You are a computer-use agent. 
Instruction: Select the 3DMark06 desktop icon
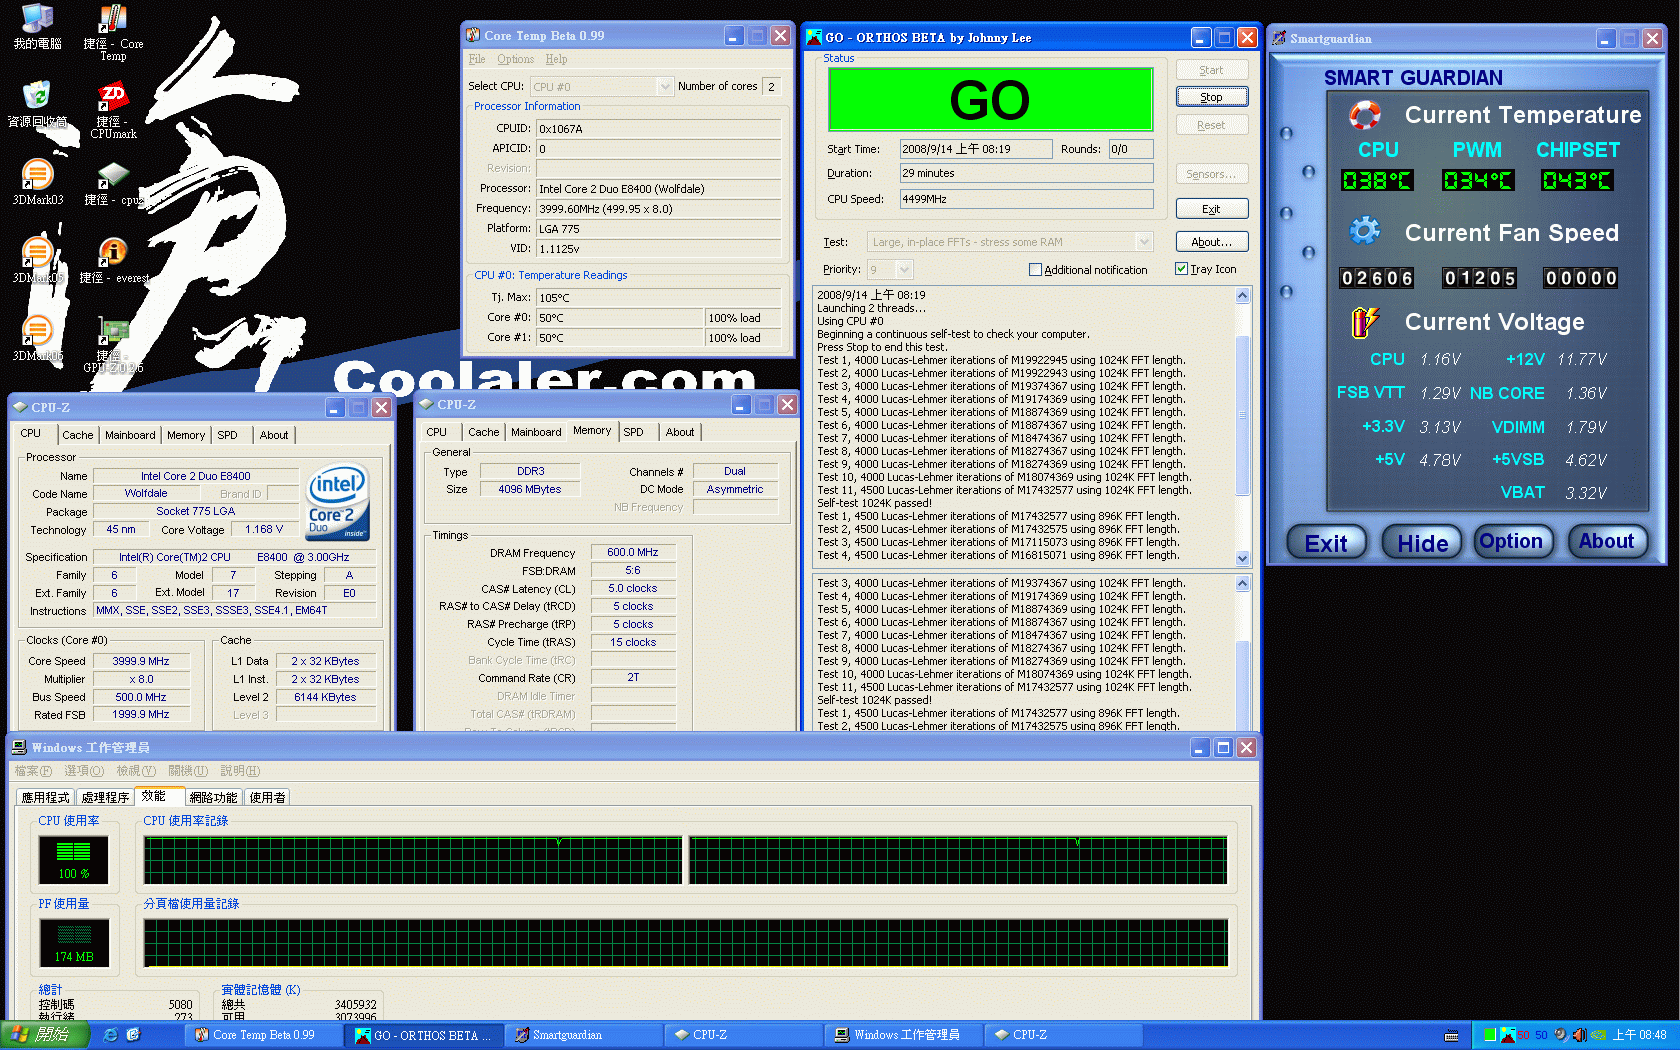[x=37, y=339]
